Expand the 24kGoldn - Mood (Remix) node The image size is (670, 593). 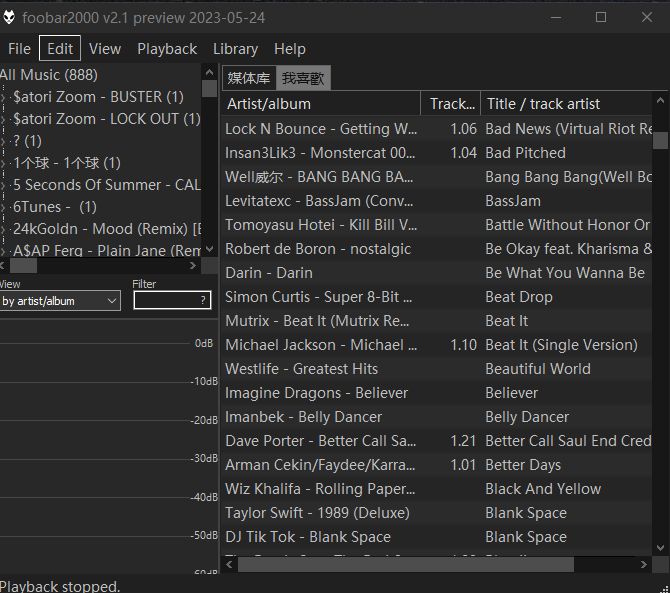[x=3, y=229]
